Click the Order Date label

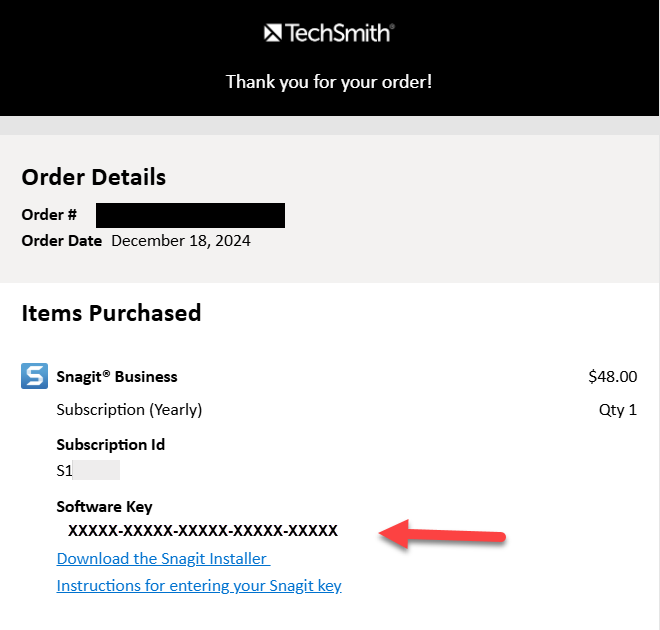(61, 241)
